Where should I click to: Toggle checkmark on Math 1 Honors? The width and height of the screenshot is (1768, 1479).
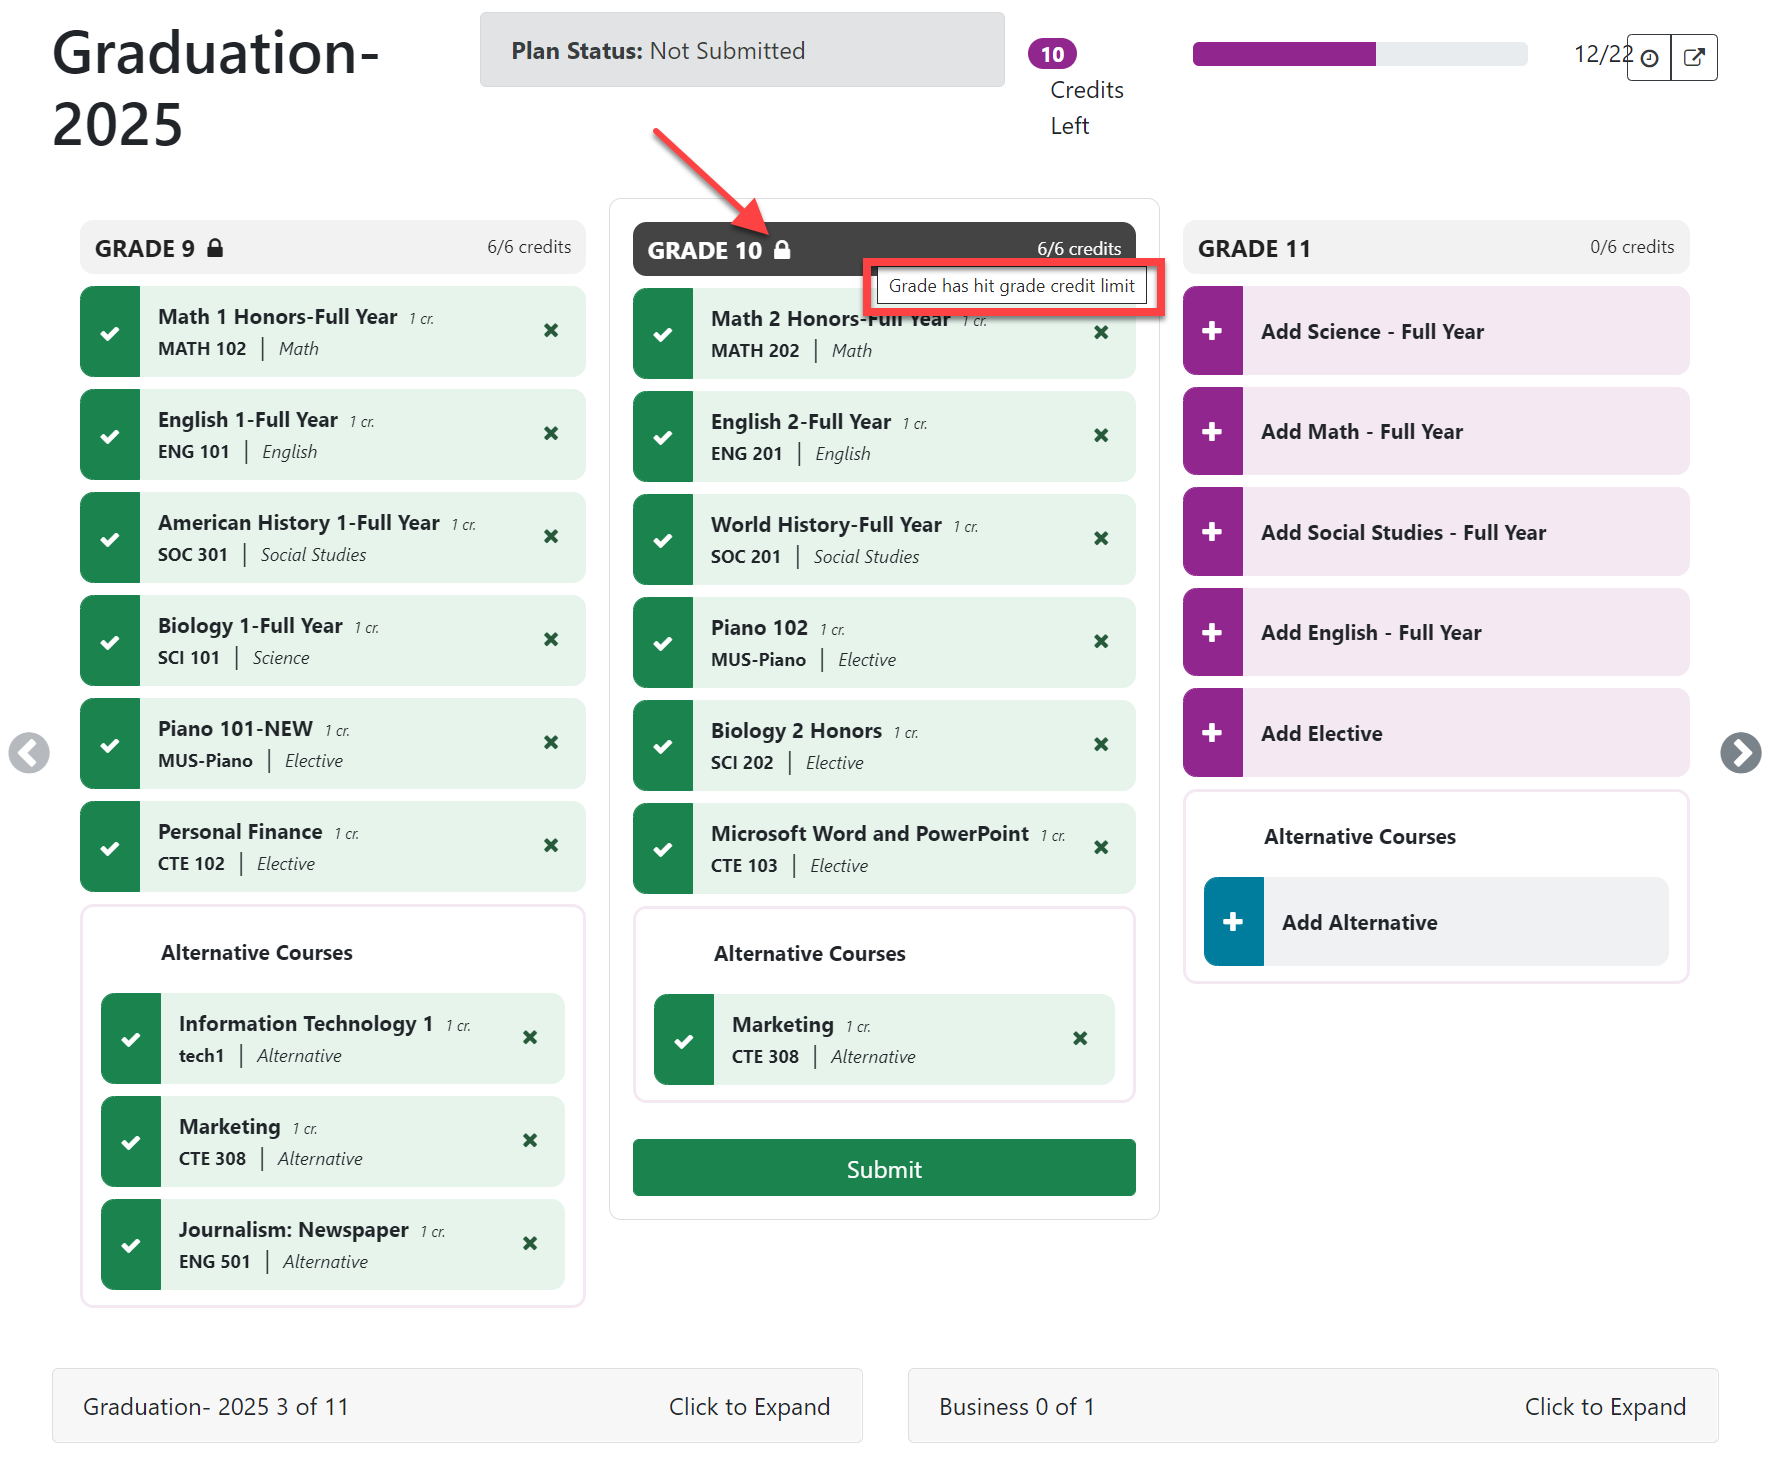110,332
